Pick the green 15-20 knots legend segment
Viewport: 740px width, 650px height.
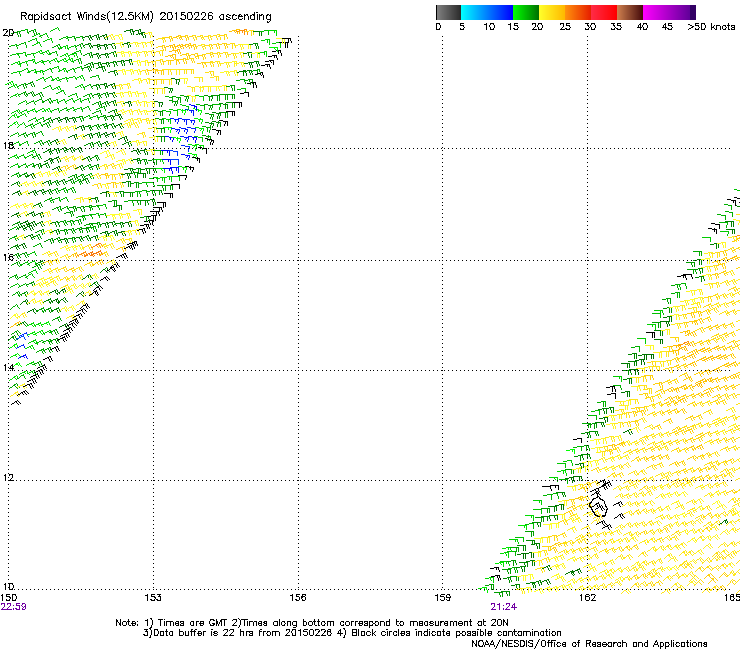[526, 12]
